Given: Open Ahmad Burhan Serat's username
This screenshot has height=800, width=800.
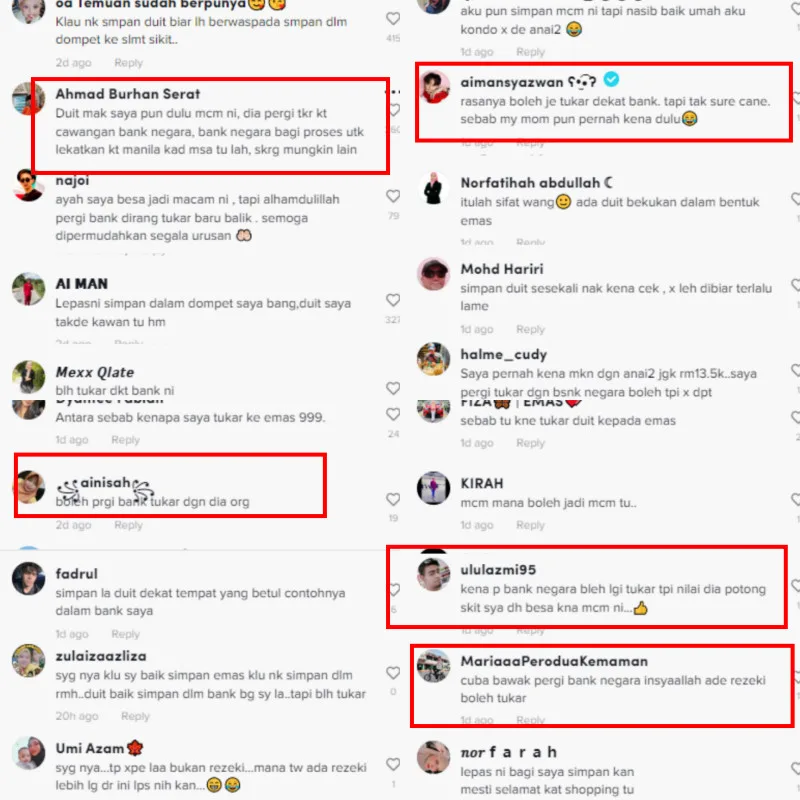Looking at the screenshot, I should click(x=128, y=94).
